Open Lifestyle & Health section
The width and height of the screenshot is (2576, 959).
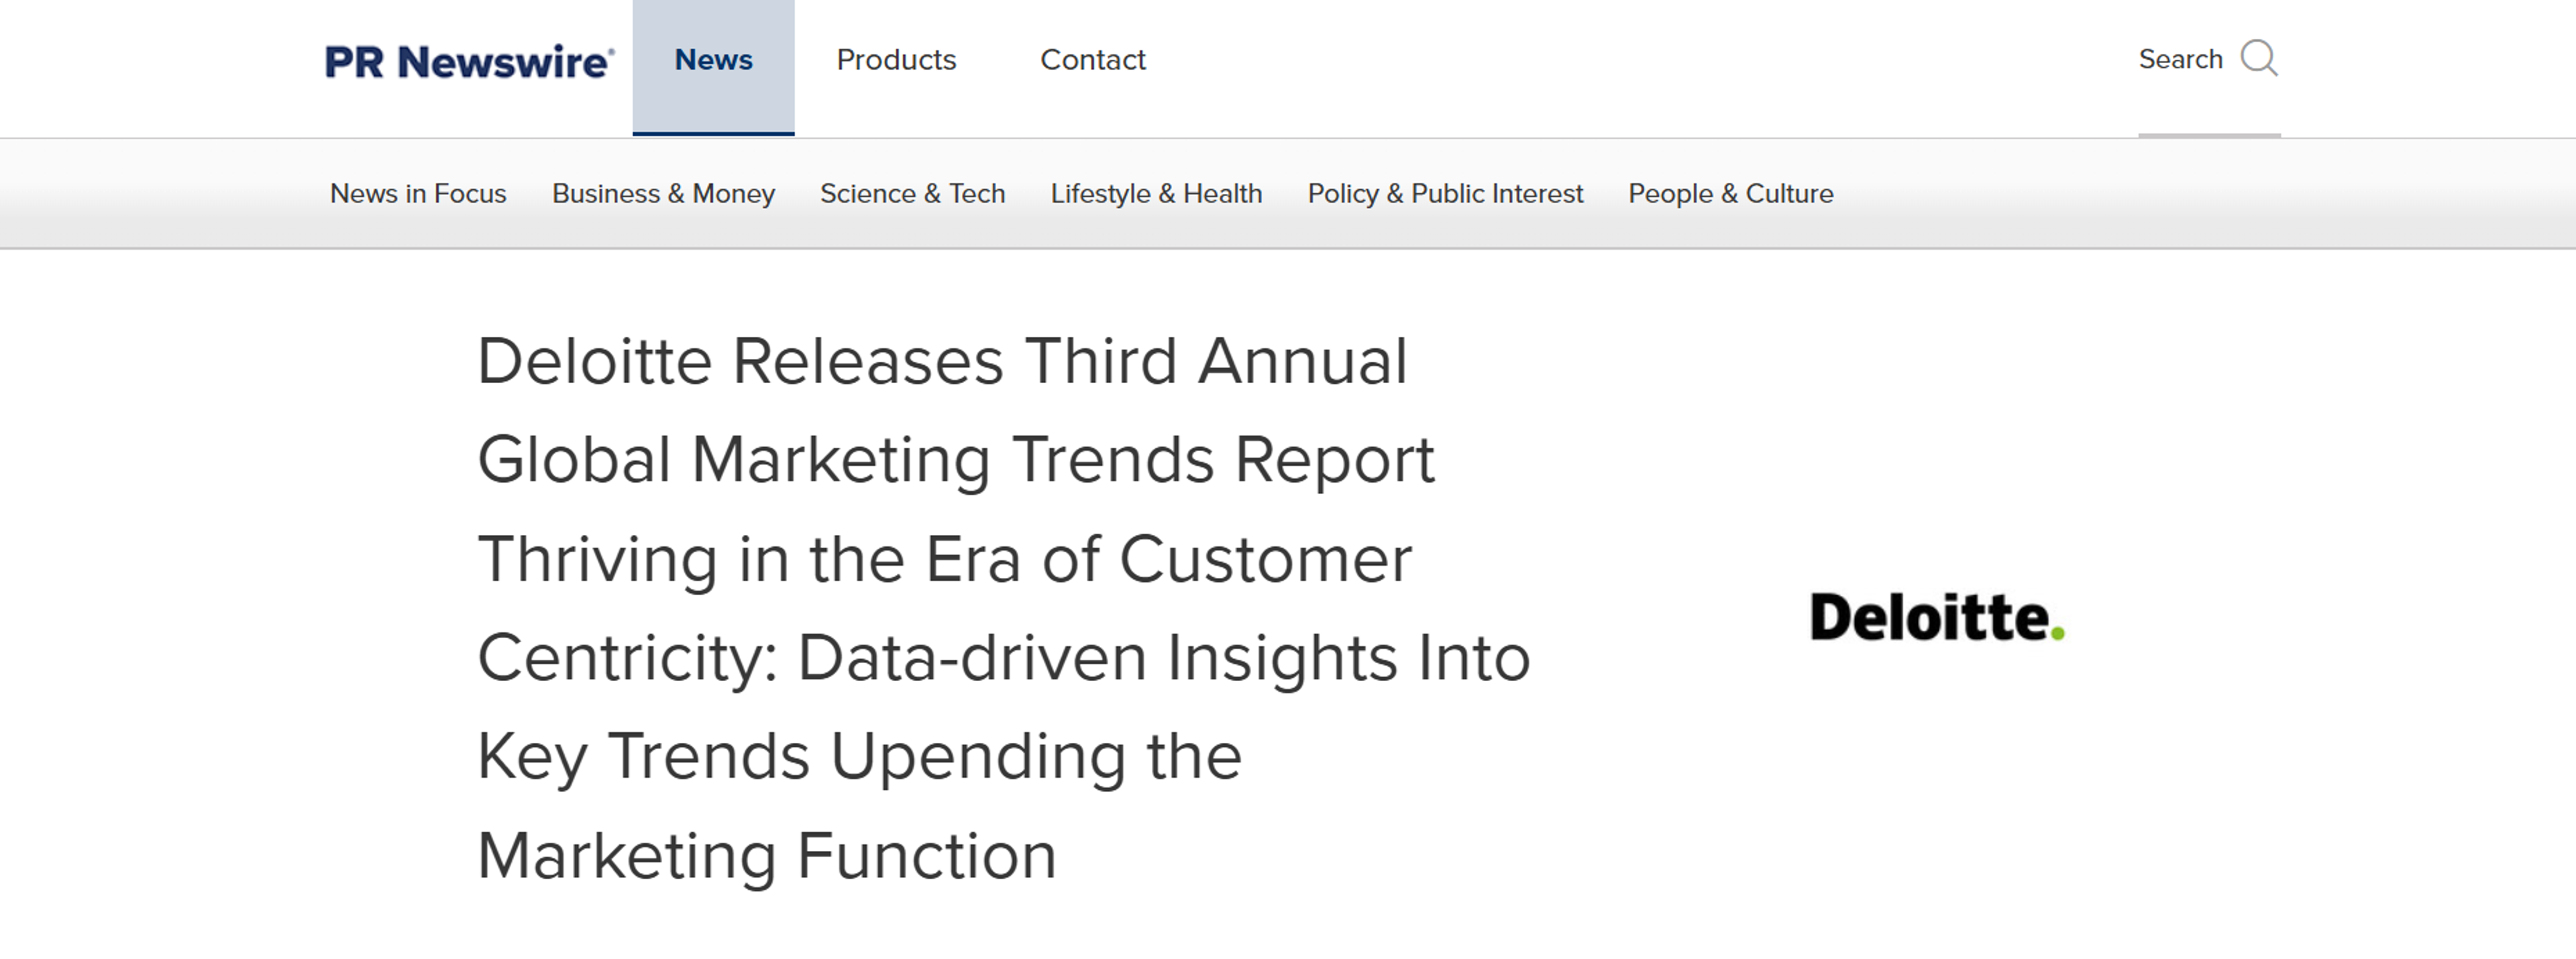point(1156,194)
